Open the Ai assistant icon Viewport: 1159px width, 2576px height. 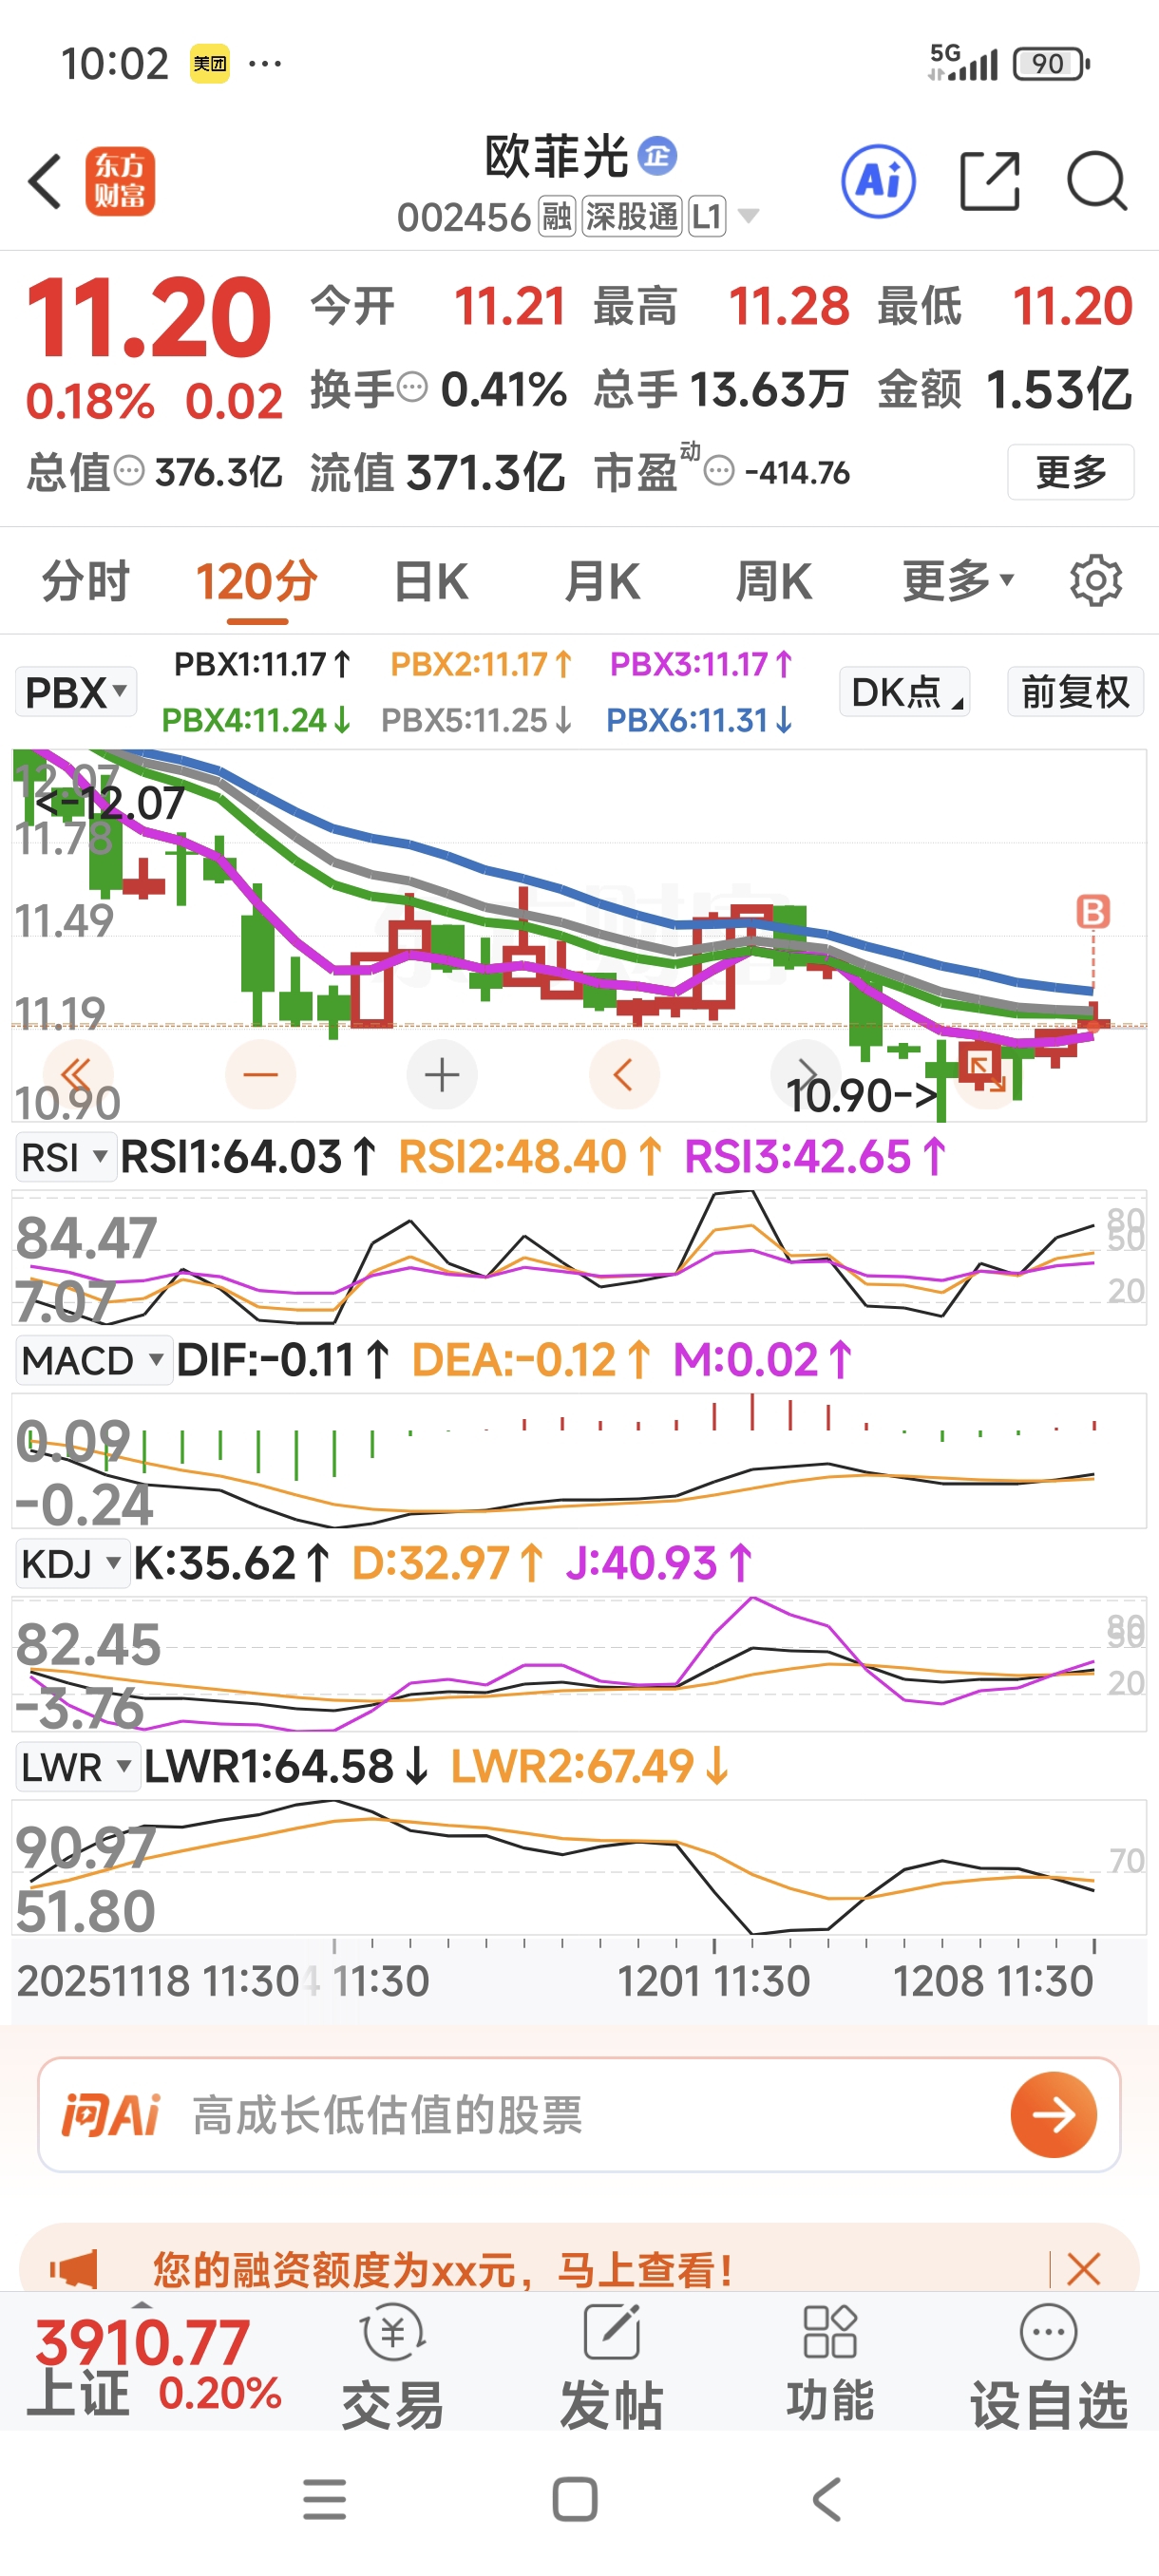click(x=878, y=181)
